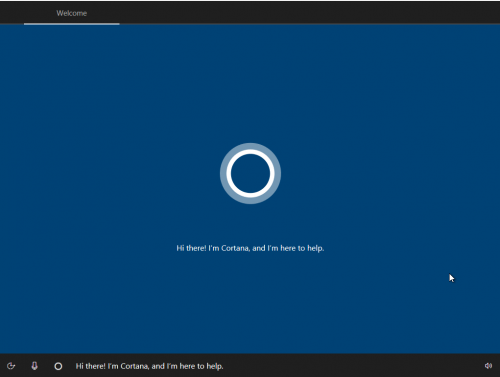Select the Welcome tab
500x377 pixels.
pos(71,13)
